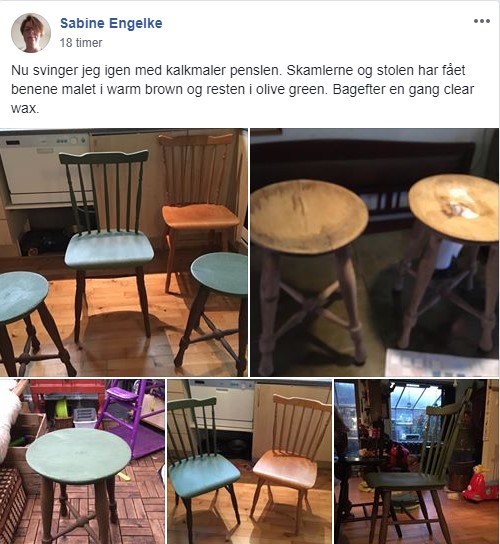Viewport: 500px width, 544px height.
Task: Click the white dishwasher in the first photo
Action: 43,169
